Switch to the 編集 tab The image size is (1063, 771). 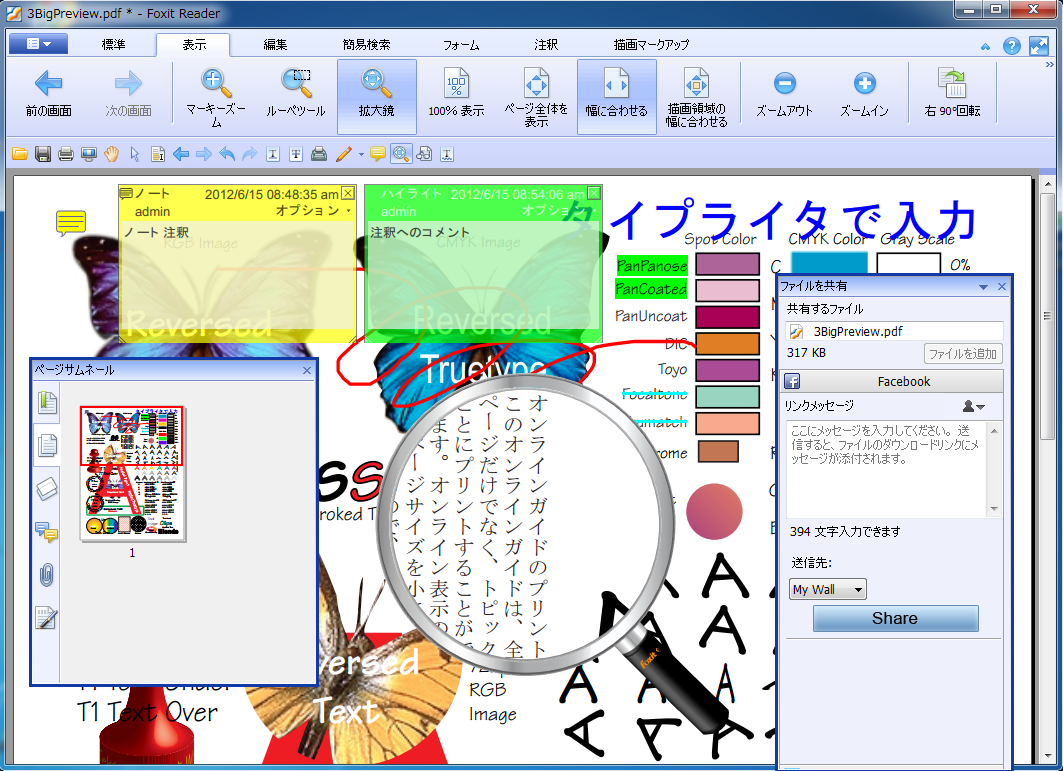tap(275, 45)
